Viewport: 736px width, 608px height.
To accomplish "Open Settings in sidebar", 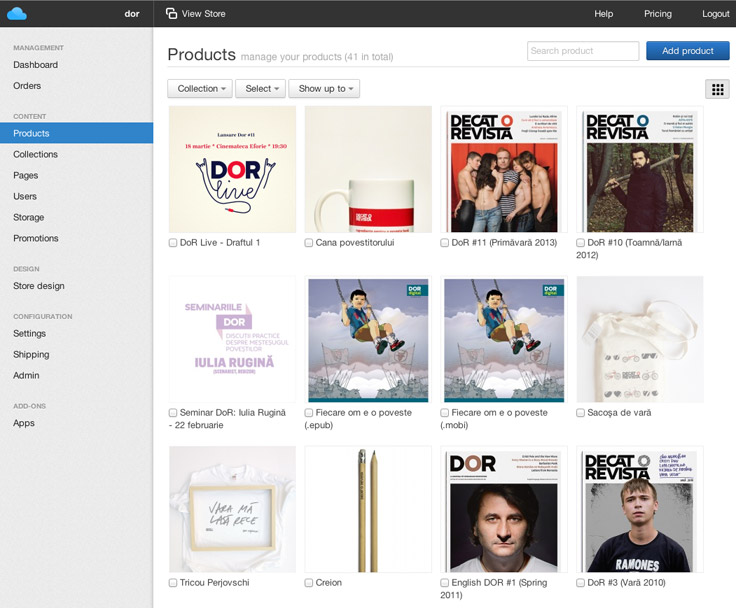I will click(30, 333).
